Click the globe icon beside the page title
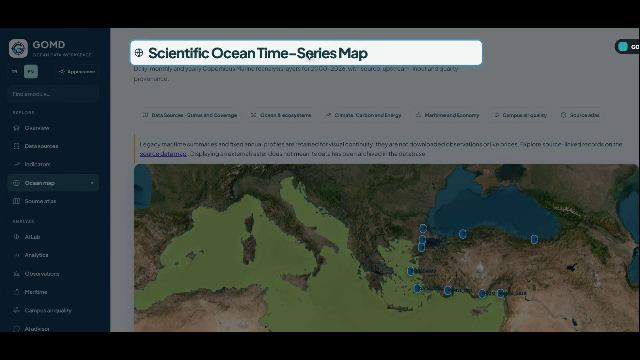The width and height of the screenshot is (640, 360). 139,53
